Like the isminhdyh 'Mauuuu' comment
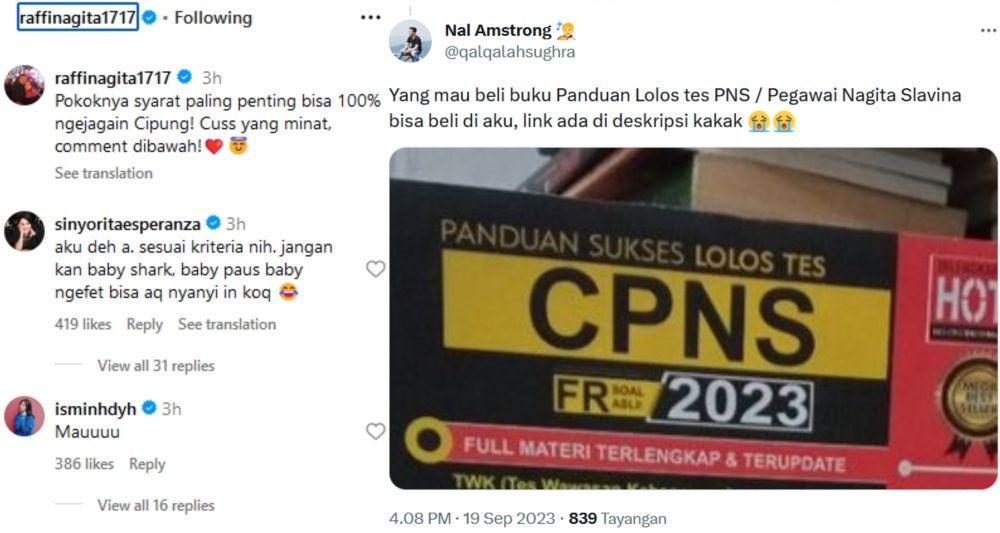The width and height of the screenshot is (1000, 533). pos(375,432)
